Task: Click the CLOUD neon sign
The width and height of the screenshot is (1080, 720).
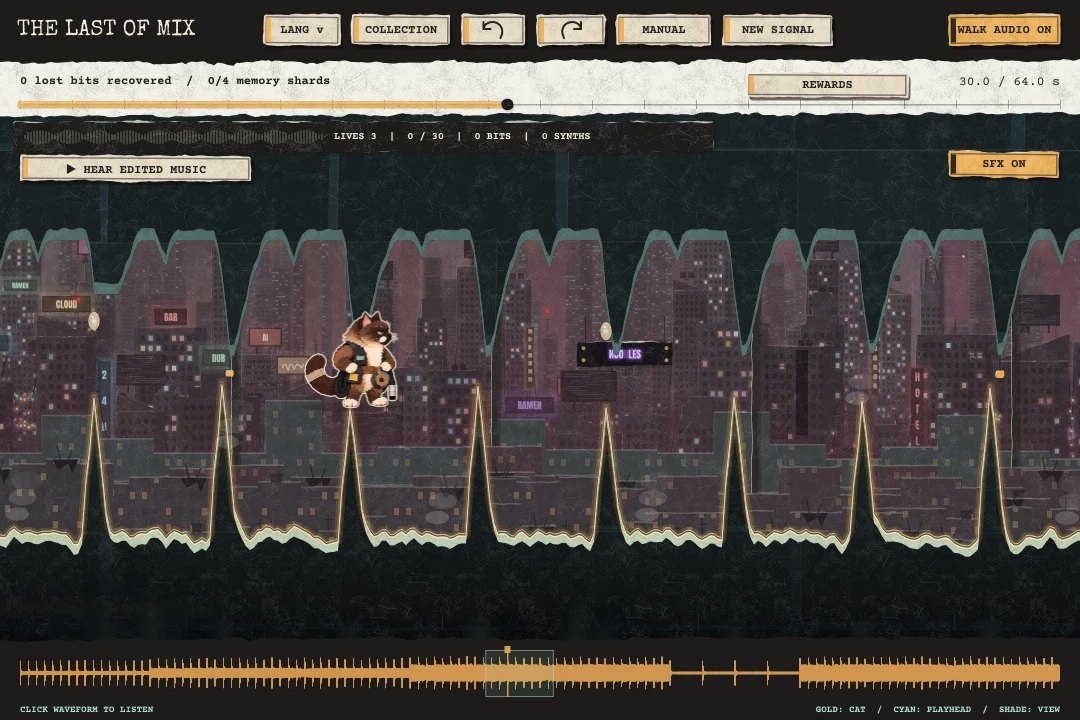Action: point(66,304)
